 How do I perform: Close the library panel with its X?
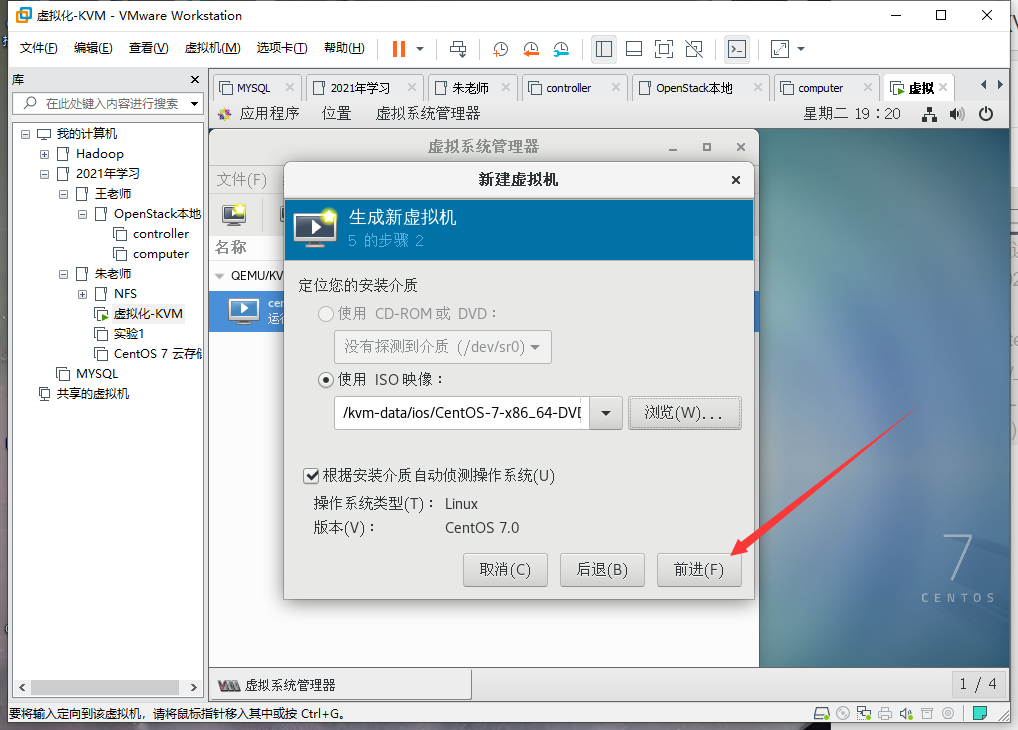(195, 79)
